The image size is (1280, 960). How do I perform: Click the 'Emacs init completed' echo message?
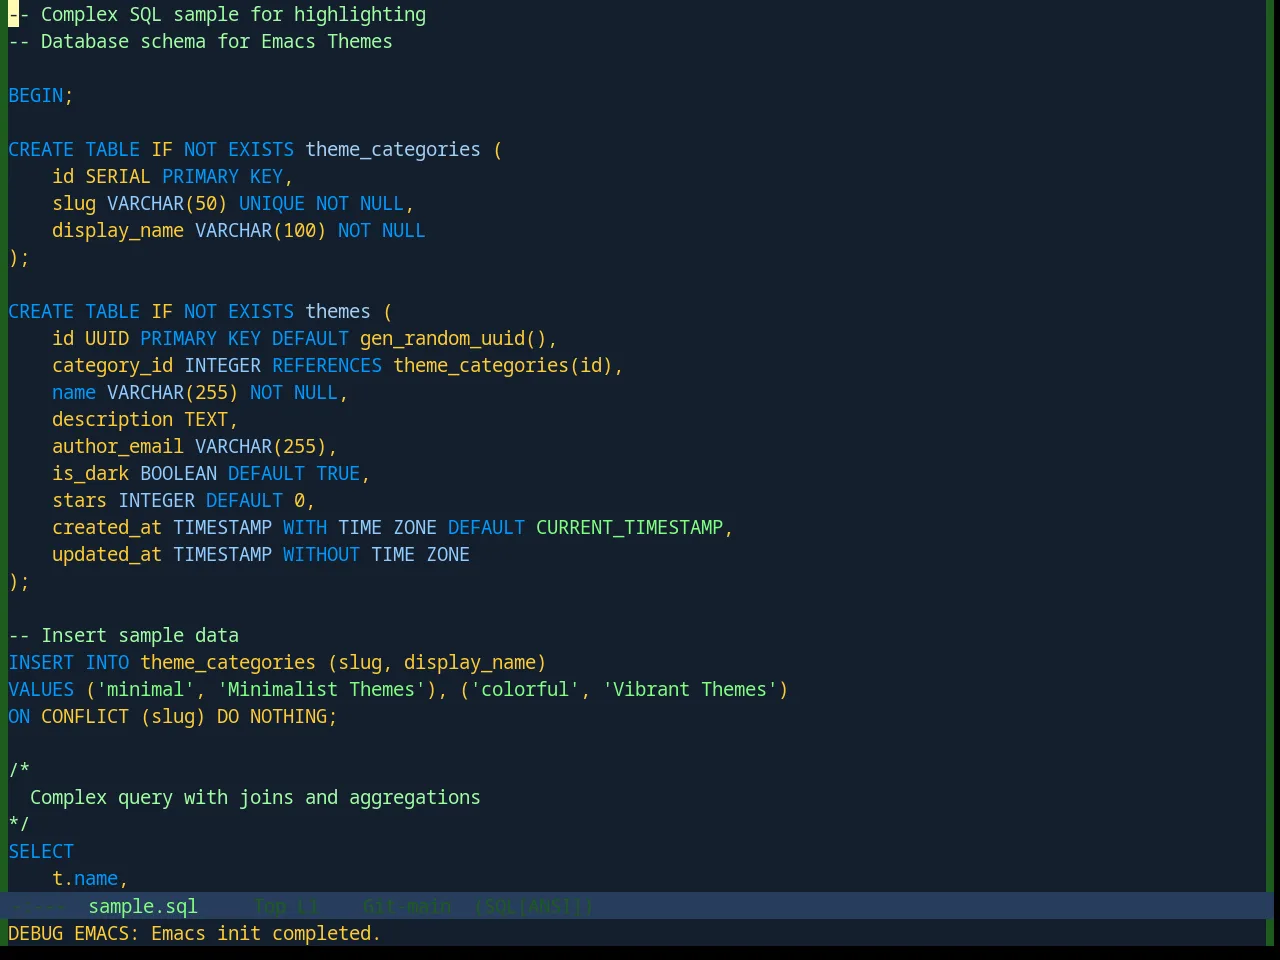(266, 933)
